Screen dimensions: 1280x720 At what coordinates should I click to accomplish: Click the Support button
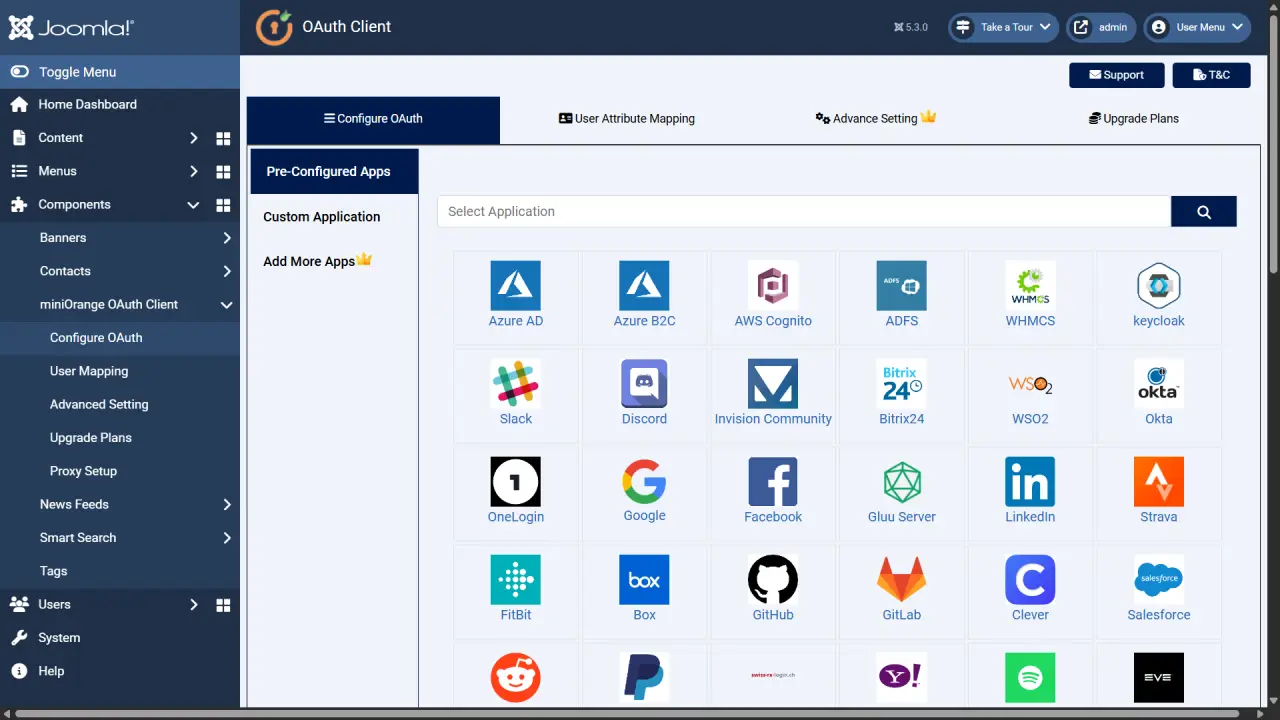(1117, 75)
